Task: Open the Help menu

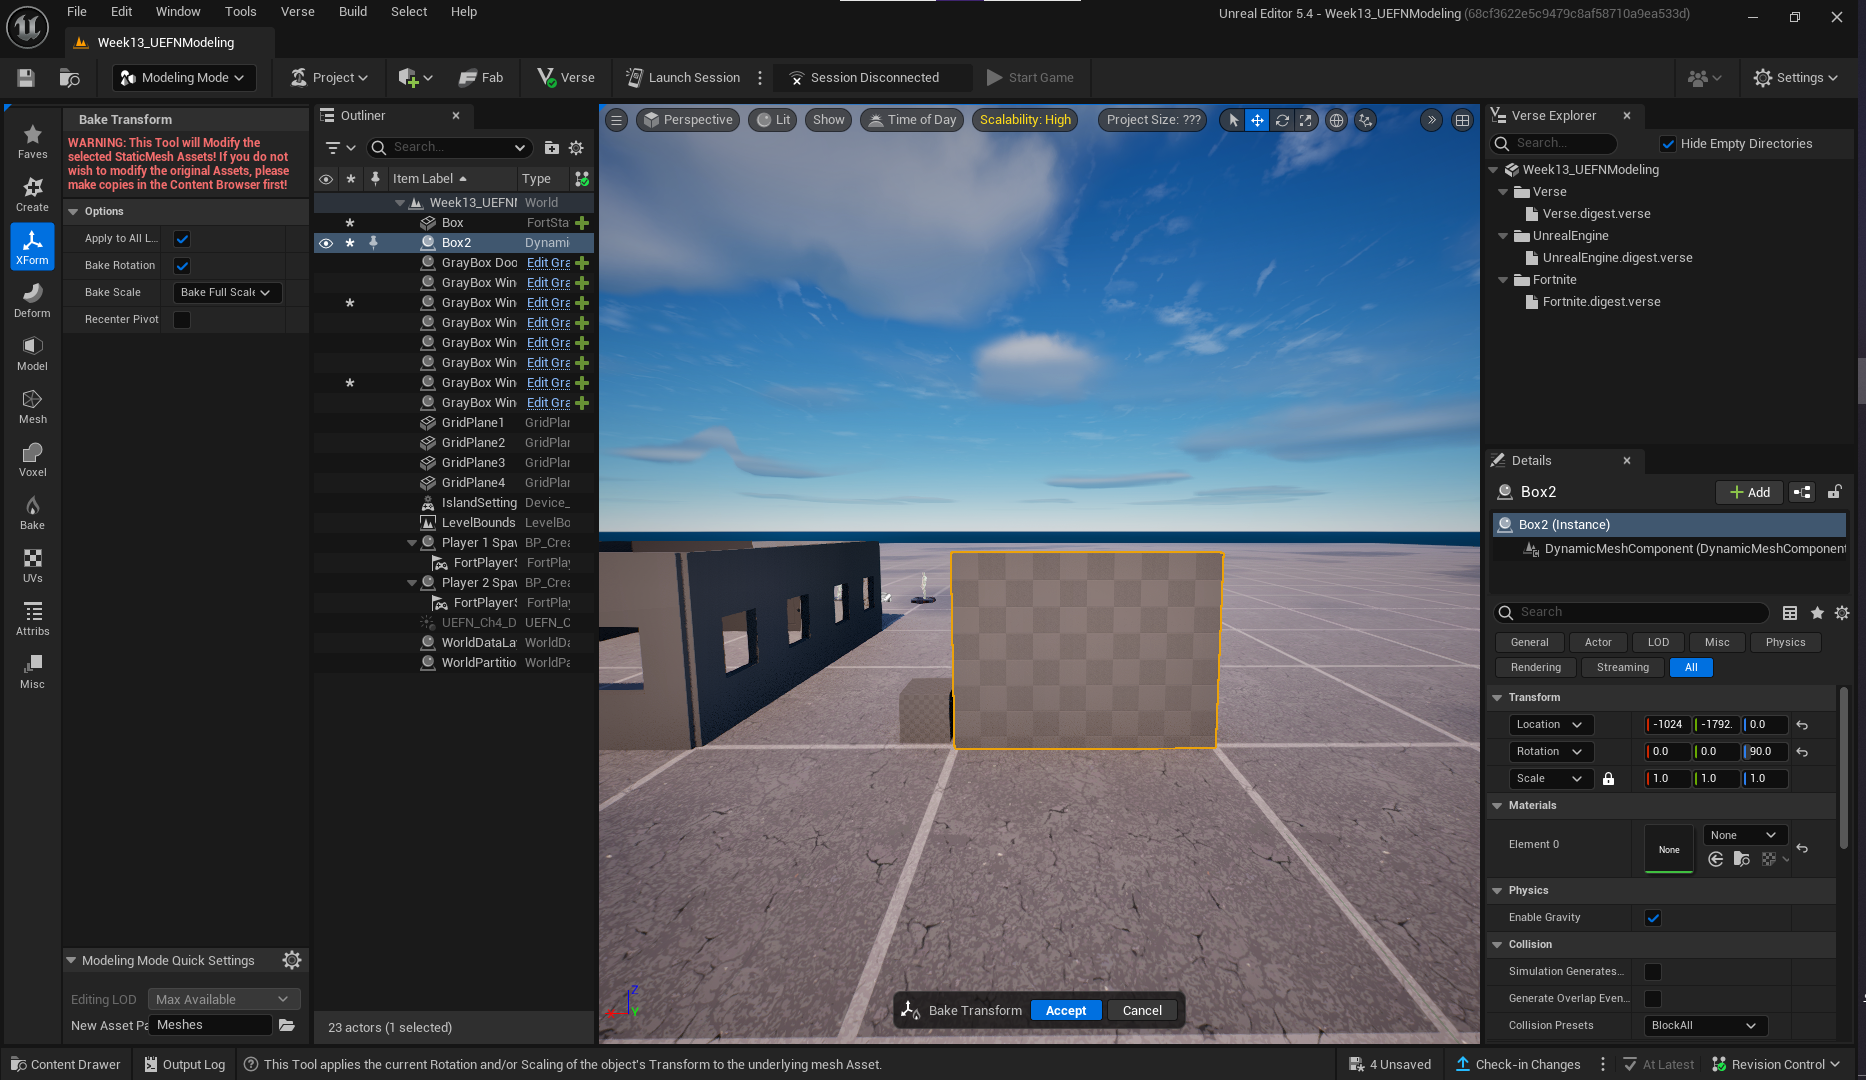Action: [463, 11]
